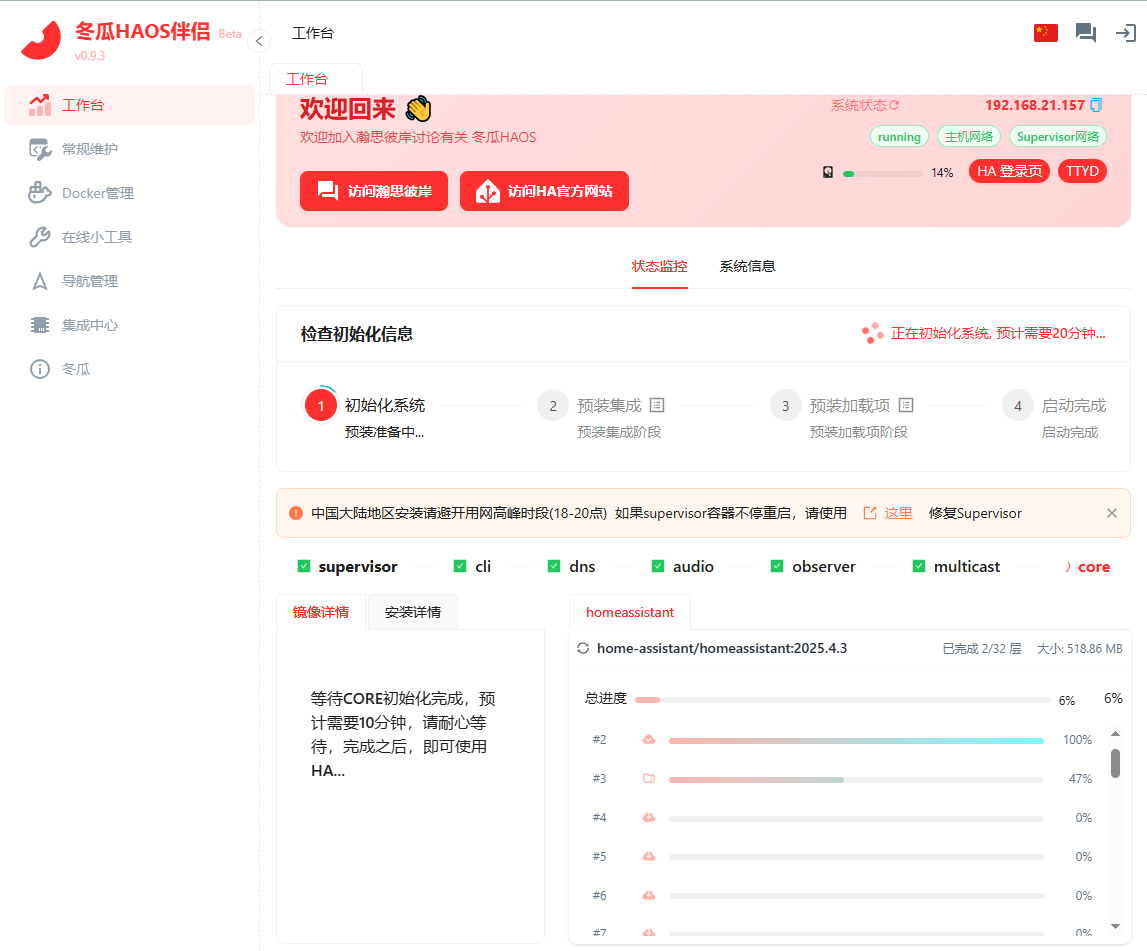Click the disk usage icon
Image resolution: width=1147 pixels, height=951 pixels.
click(828, 173)
